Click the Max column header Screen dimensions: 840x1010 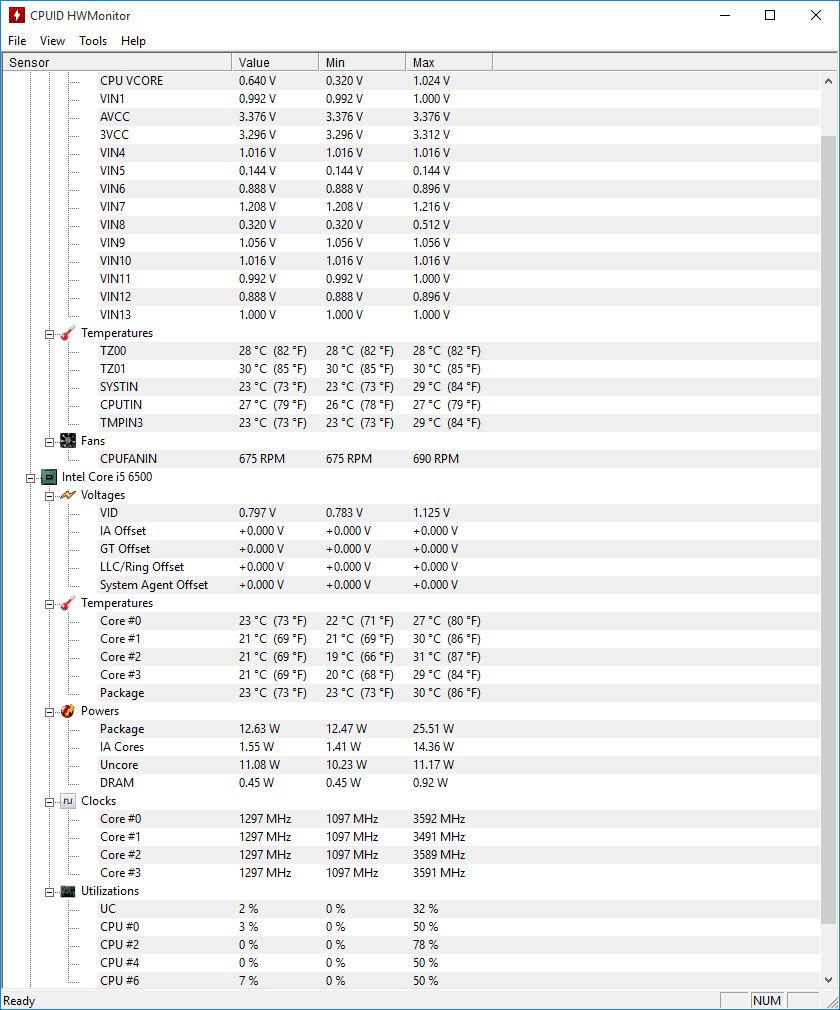click(449, 62)
